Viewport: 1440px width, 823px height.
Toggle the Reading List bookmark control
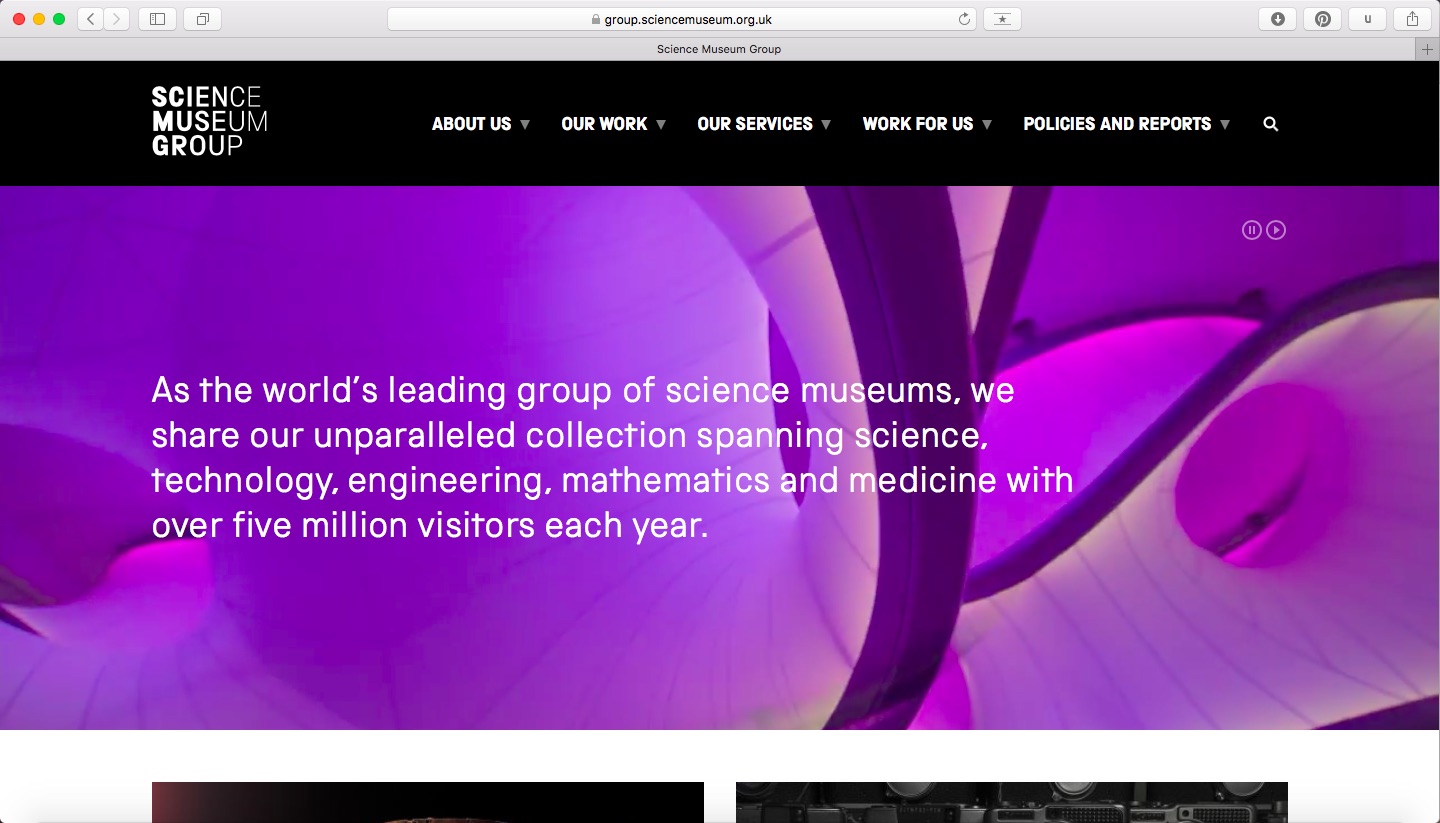(x=1002, y=18)
